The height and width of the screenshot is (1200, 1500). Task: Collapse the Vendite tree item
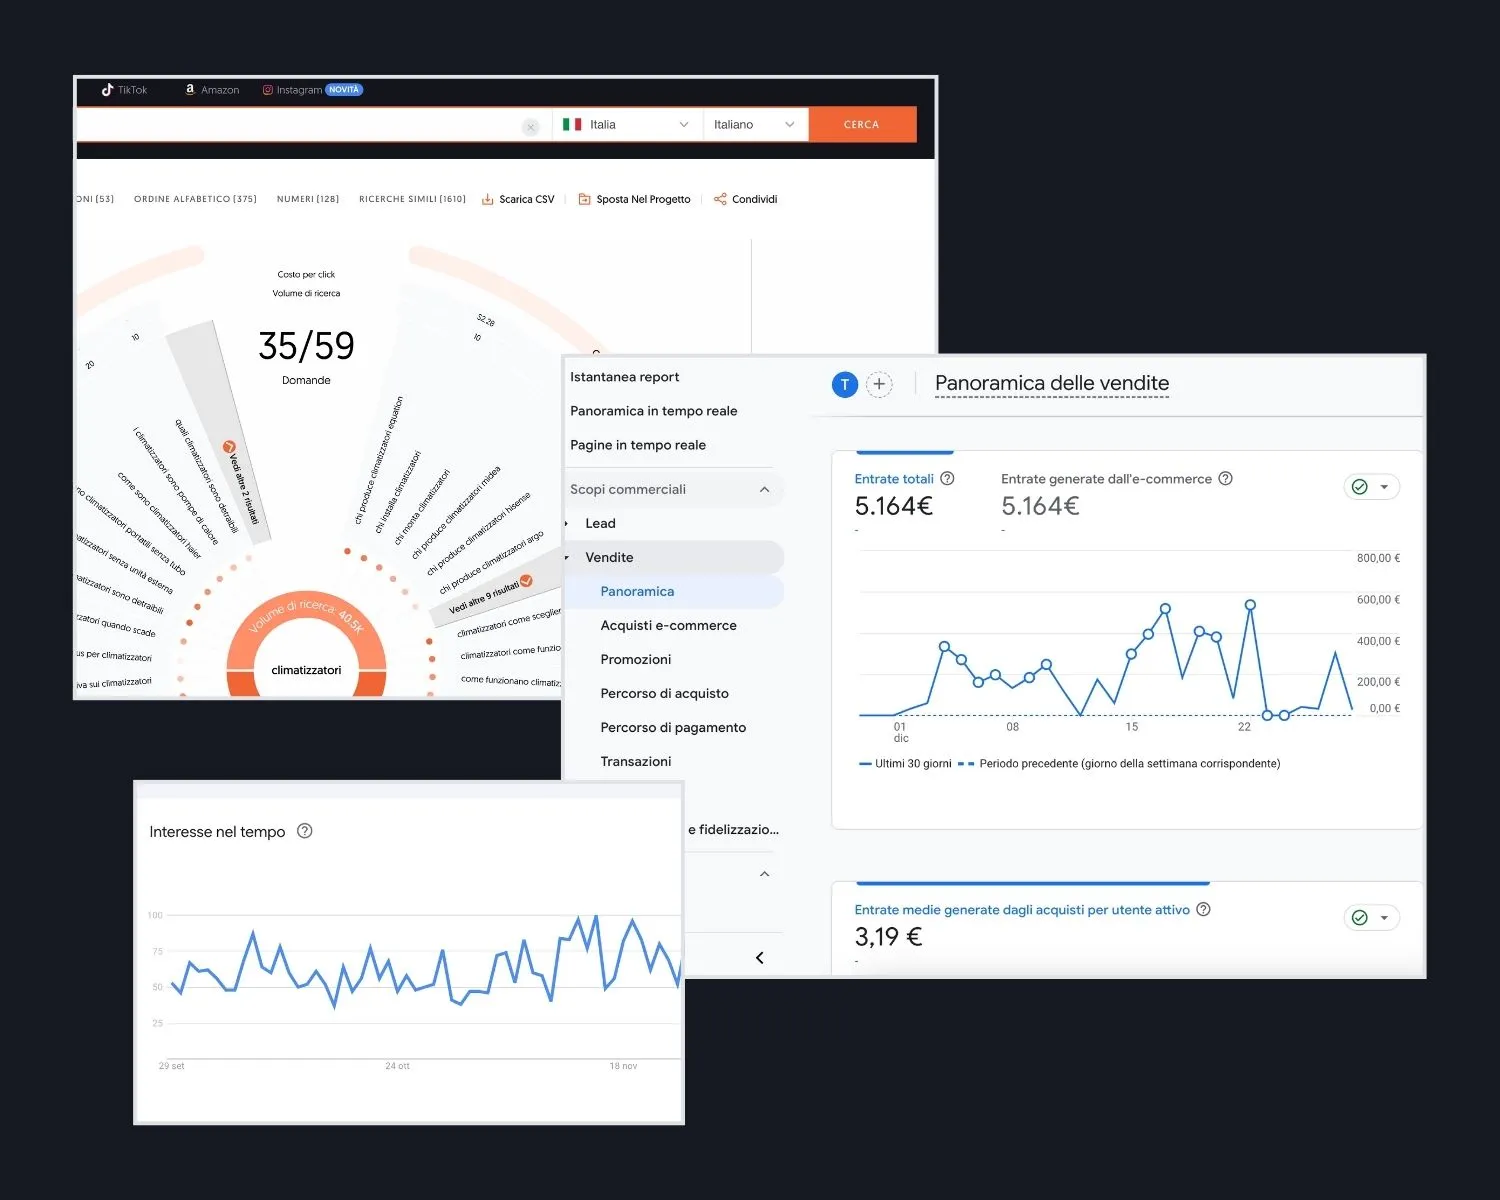[567, 558]
